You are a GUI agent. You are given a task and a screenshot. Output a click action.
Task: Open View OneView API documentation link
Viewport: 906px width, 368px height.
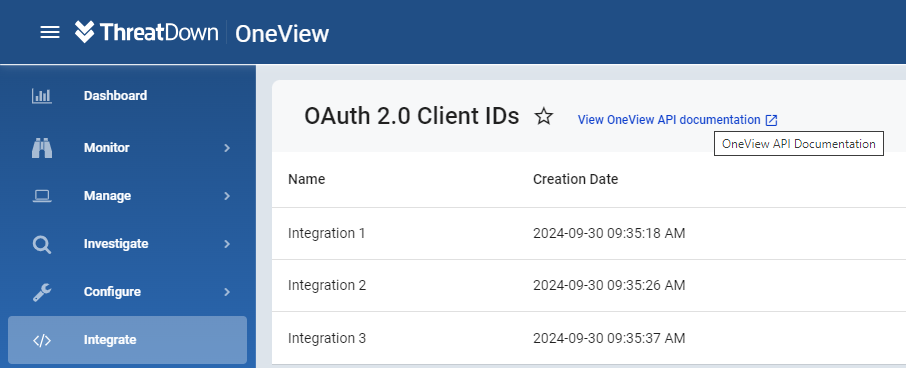tap(669, 120)
